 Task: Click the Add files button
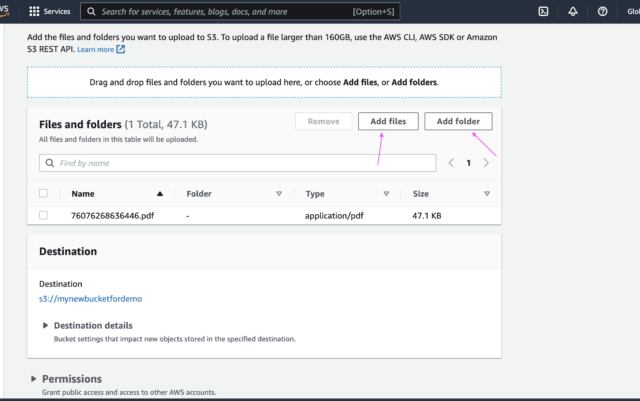[388, 121]
